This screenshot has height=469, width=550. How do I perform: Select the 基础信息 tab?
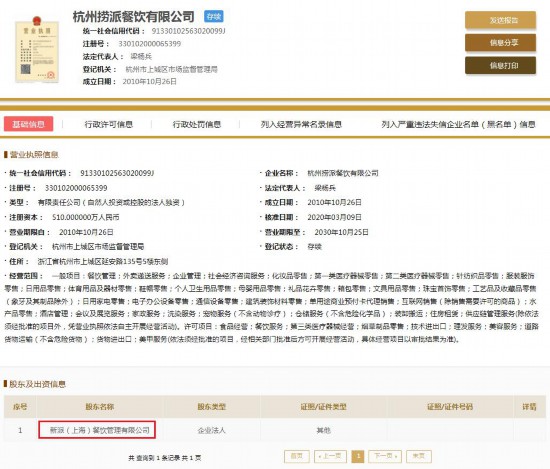coord(28,124)
